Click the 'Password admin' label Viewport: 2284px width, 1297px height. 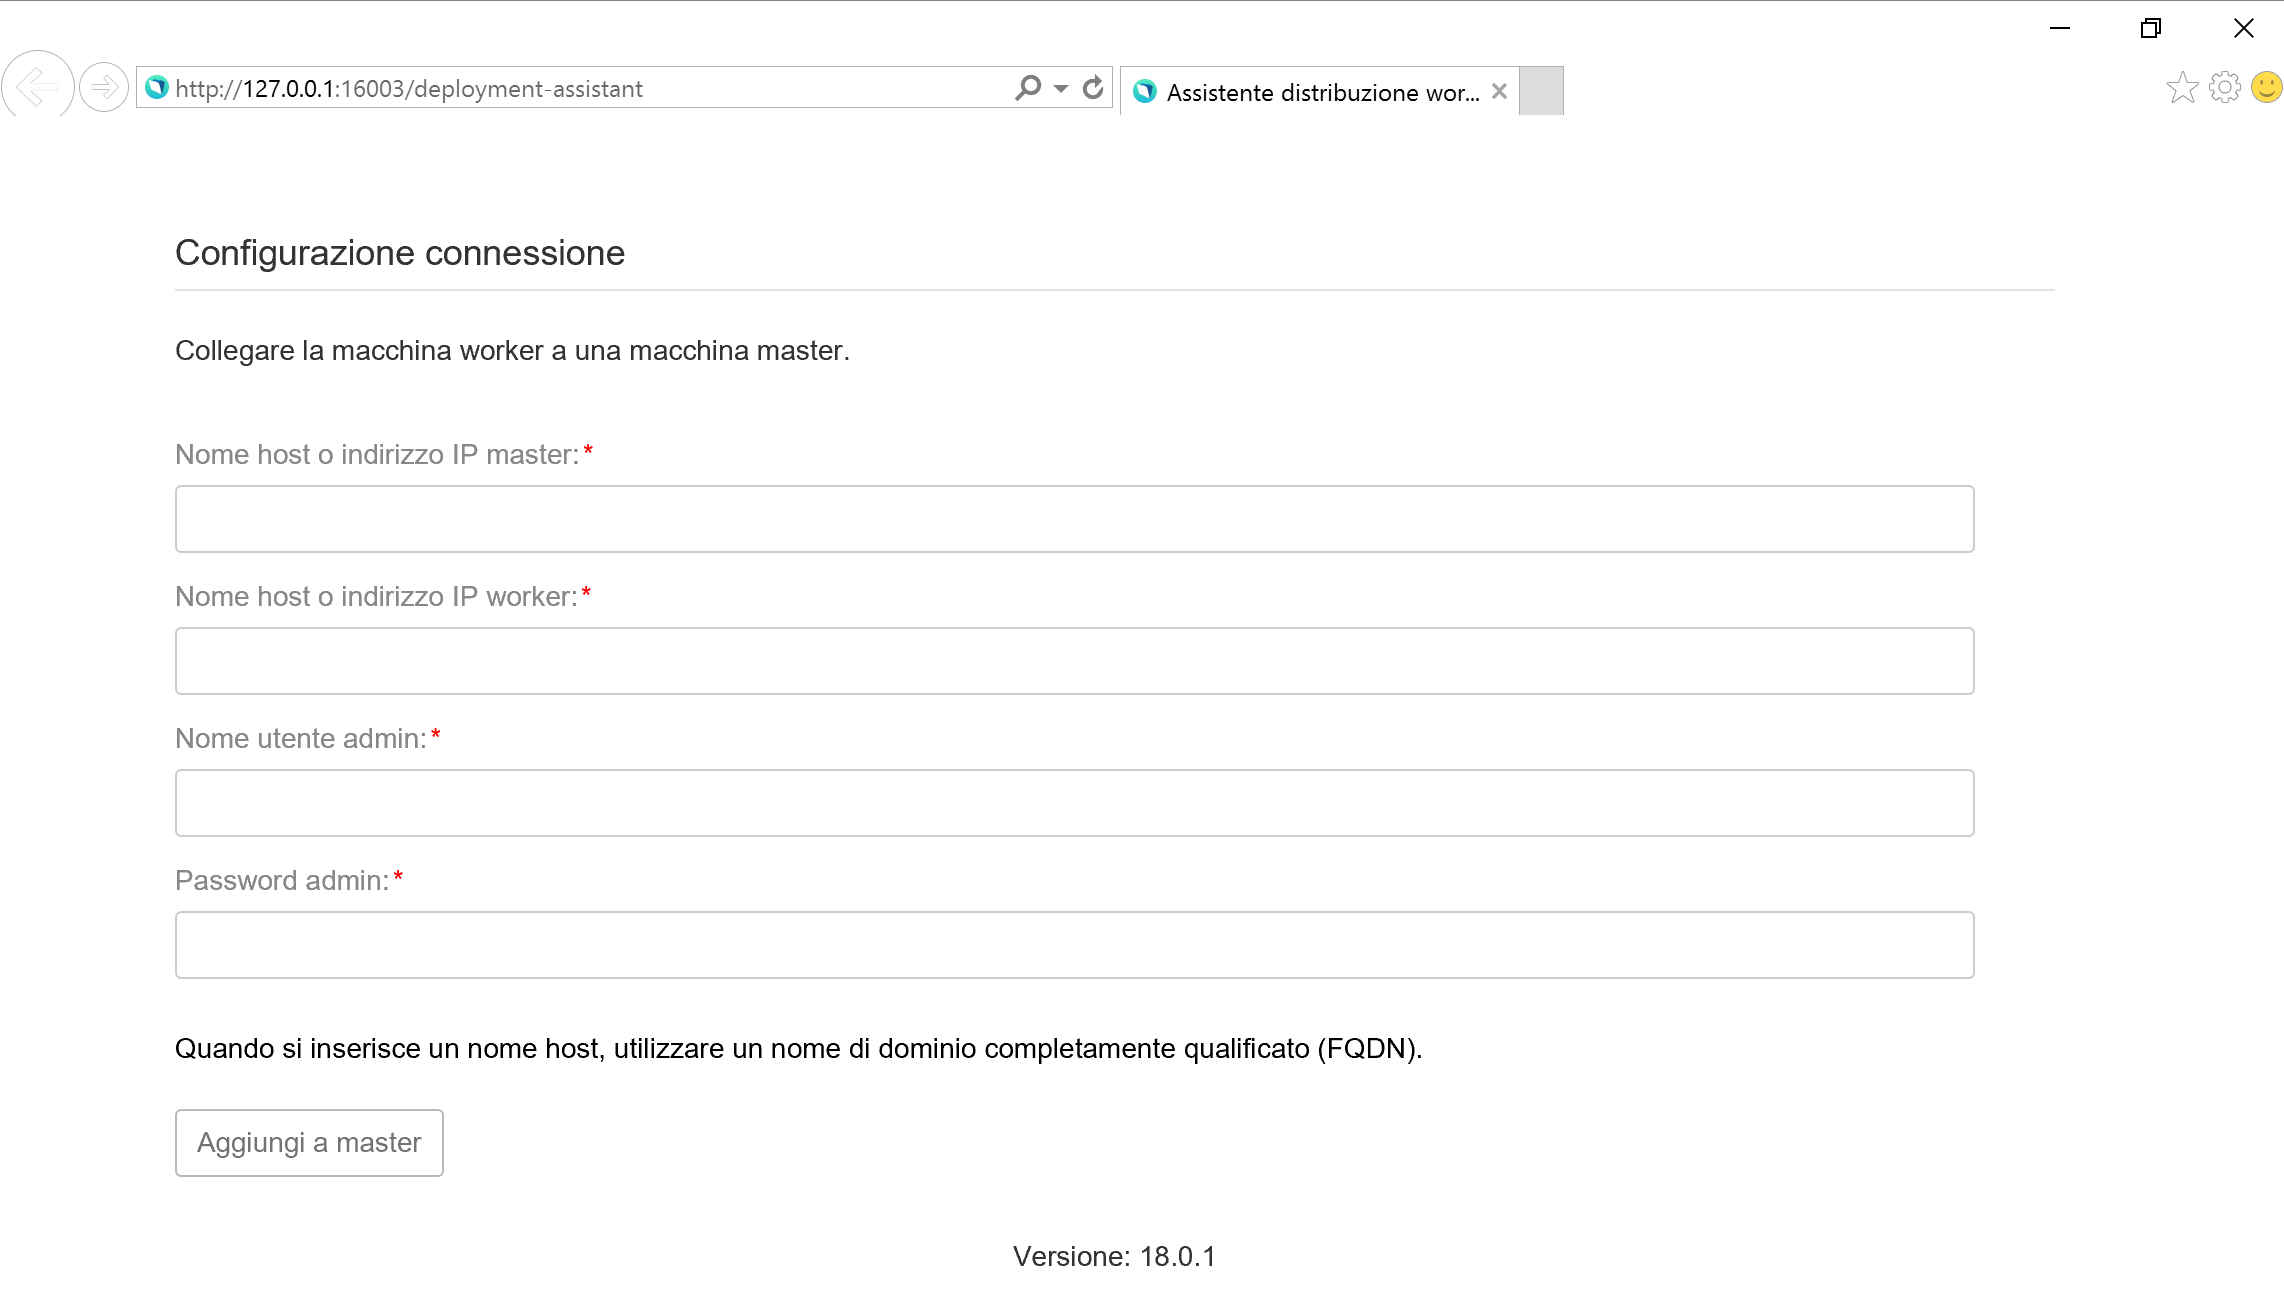tap(282, 881)
